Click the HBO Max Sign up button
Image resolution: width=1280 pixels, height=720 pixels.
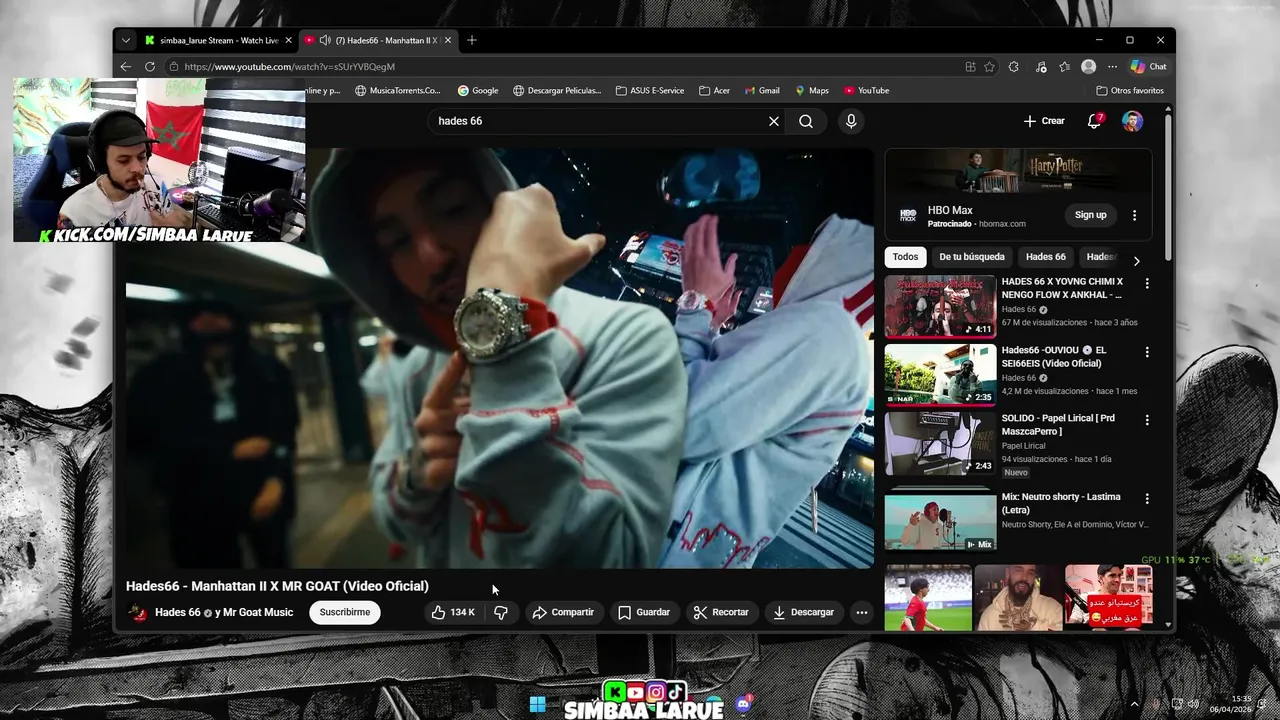coord(1090,215)
